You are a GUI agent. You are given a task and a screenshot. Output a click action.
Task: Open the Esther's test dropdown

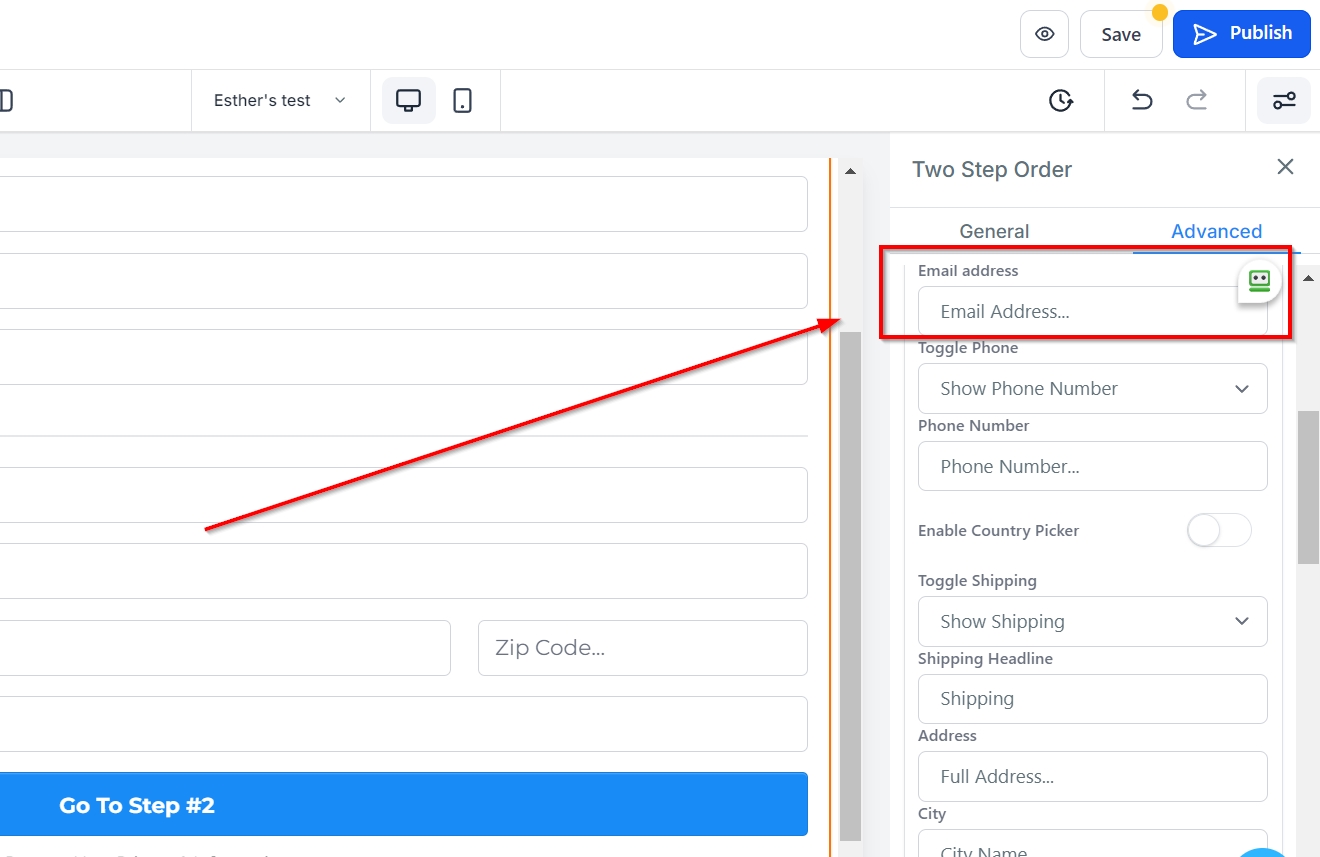(x=280, y=101)
